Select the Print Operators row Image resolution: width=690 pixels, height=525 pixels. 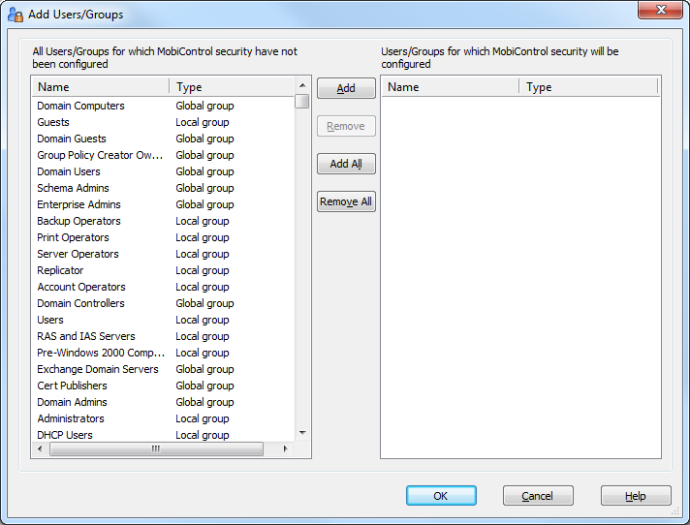pos(163,238)
